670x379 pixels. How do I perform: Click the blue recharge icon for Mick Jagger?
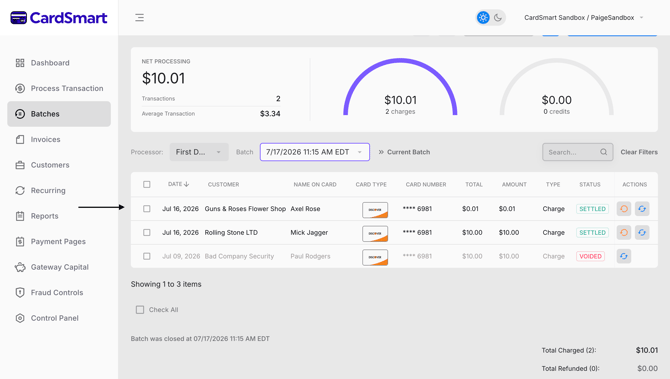(x=642, y=232)
